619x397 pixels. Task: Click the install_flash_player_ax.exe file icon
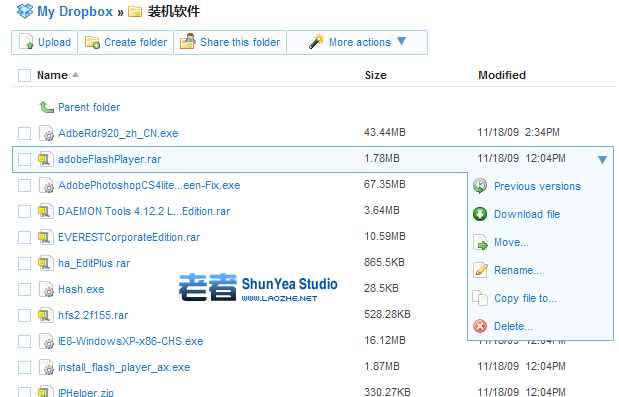pos(46,367)
